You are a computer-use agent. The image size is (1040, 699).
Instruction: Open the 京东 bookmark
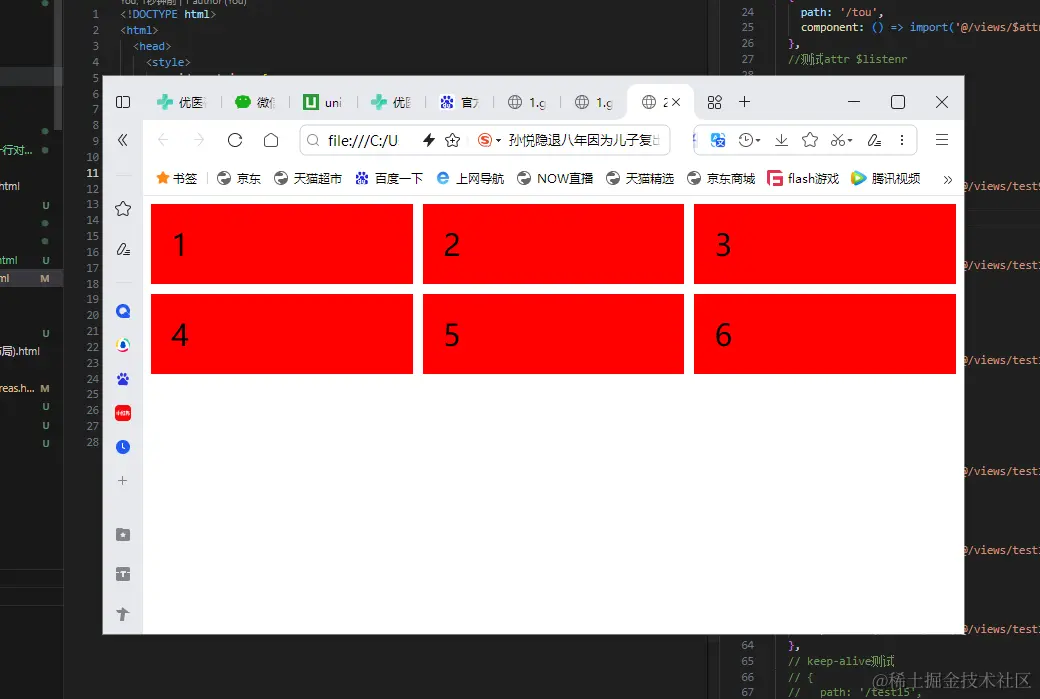(239, 178)
